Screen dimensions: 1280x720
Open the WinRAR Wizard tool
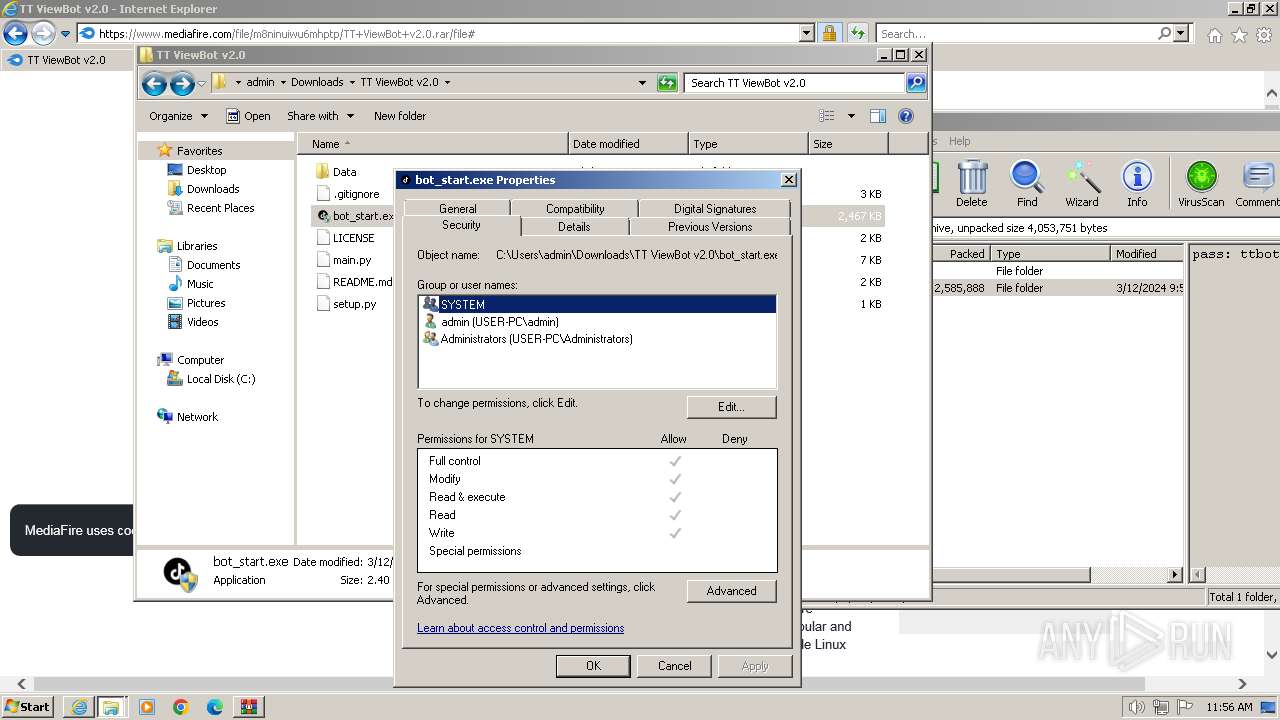point(1081,184)
